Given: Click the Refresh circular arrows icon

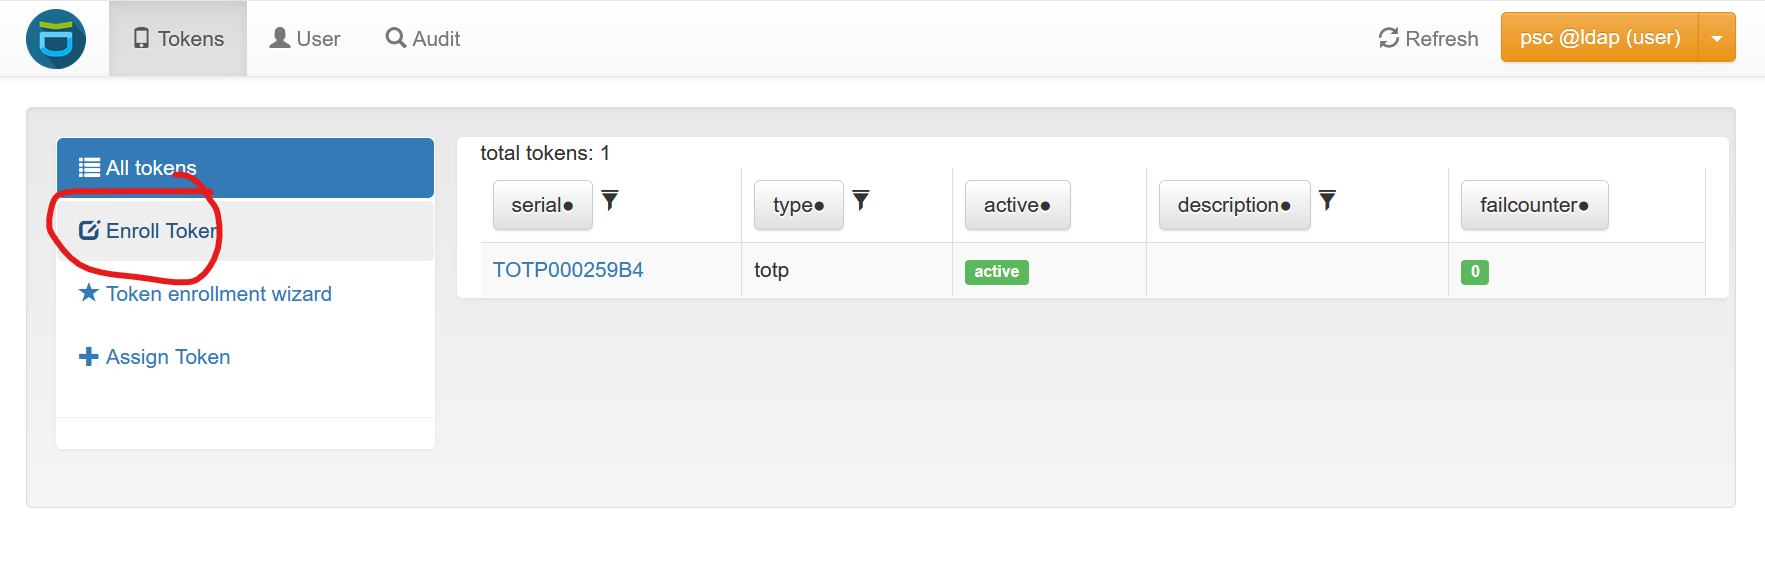Looking at the screenshot, I should [1388, 38].
